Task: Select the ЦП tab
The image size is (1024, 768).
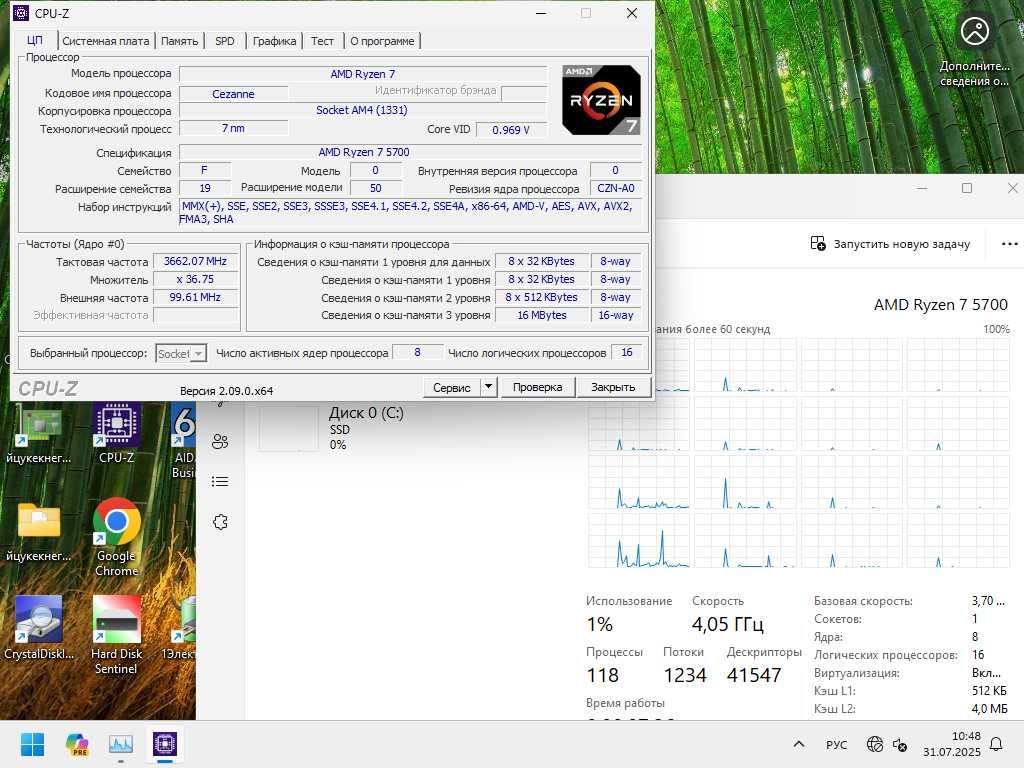Action: [35, 40]
